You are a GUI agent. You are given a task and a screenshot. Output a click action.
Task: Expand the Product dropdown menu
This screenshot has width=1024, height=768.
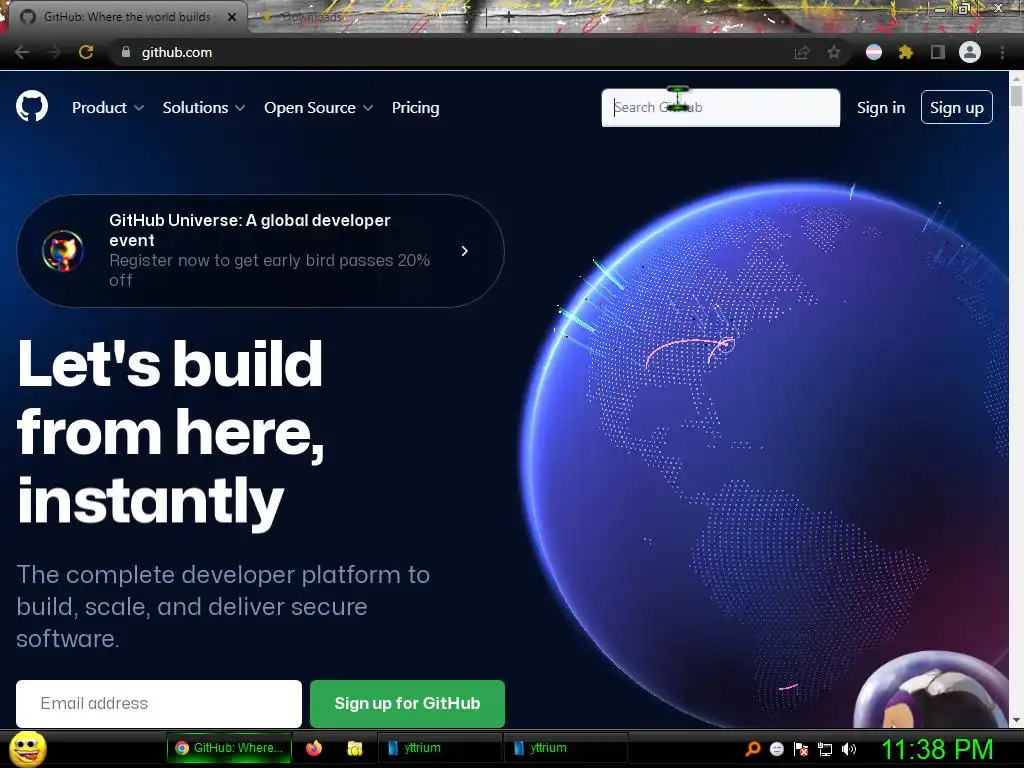pyautogui.click(x=108, y=108)
